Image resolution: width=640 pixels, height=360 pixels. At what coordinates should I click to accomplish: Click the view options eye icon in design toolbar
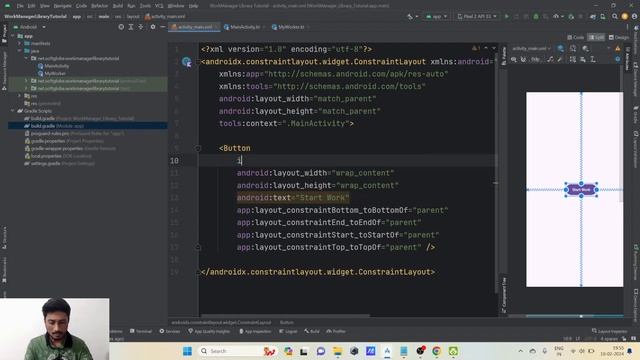coord(514,60)
